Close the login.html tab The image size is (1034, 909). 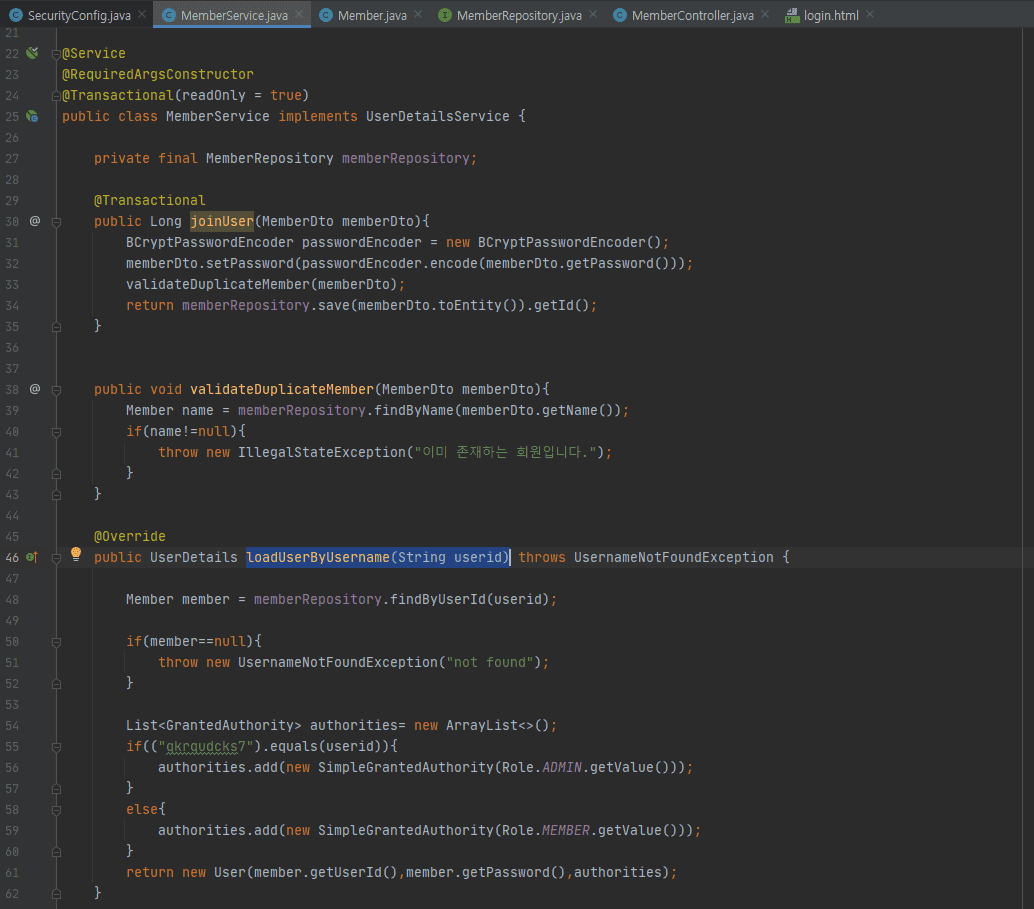870,14
